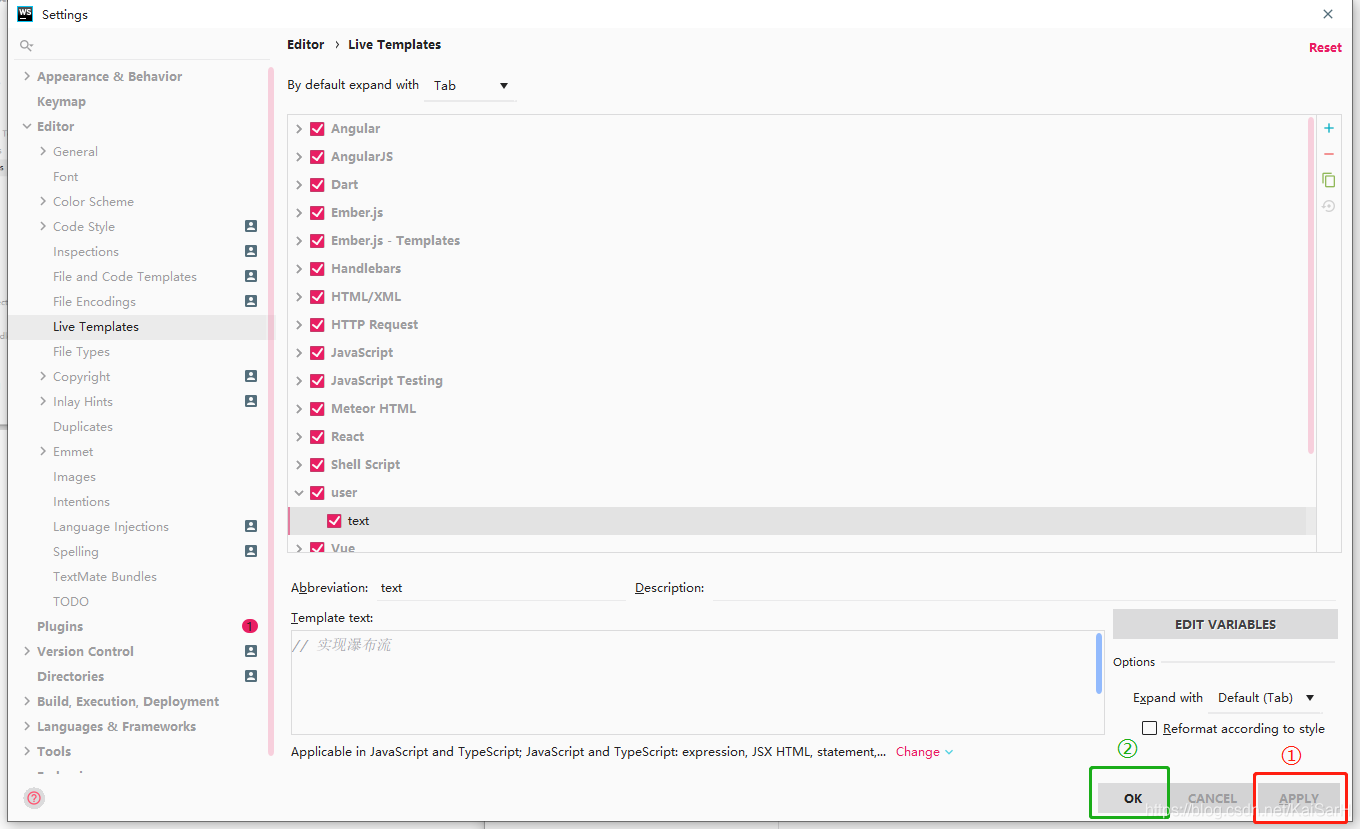This screenshot has height=829, width=1360.
Task: Select the JavaScript Testing group row
Action: pos(800,381)
